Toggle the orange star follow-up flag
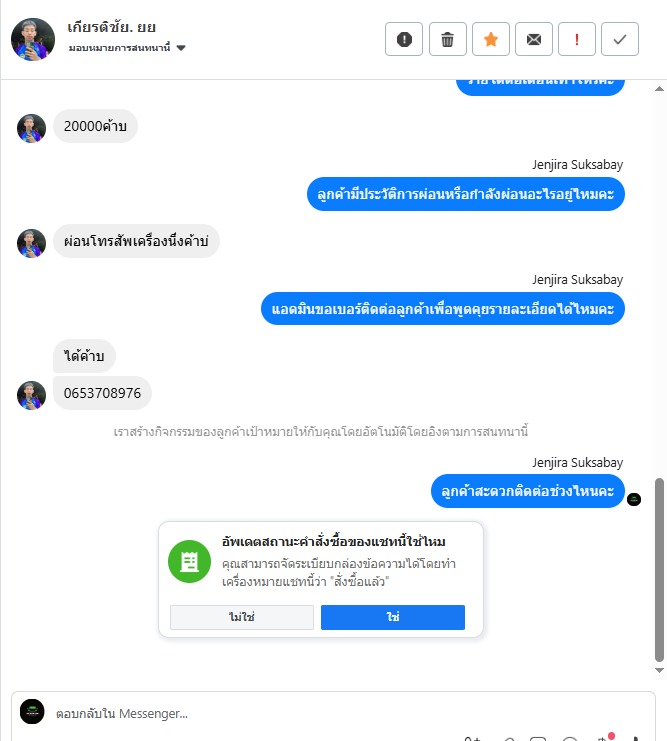This screenshot has height=741, width=667. coord(491,39)
